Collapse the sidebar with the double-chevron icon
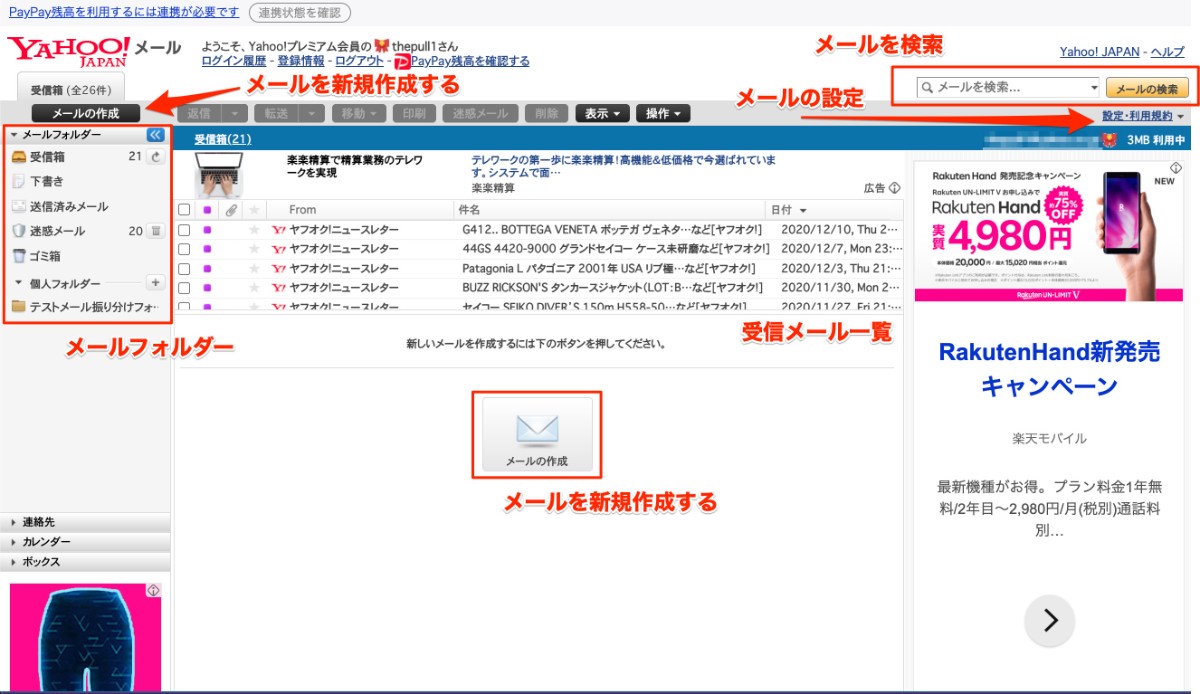 155,134
